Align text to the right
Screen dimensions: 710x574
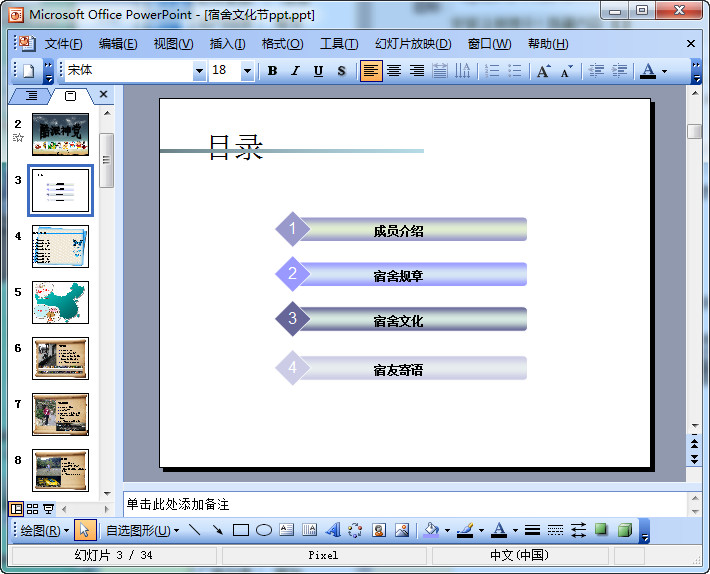417,71
